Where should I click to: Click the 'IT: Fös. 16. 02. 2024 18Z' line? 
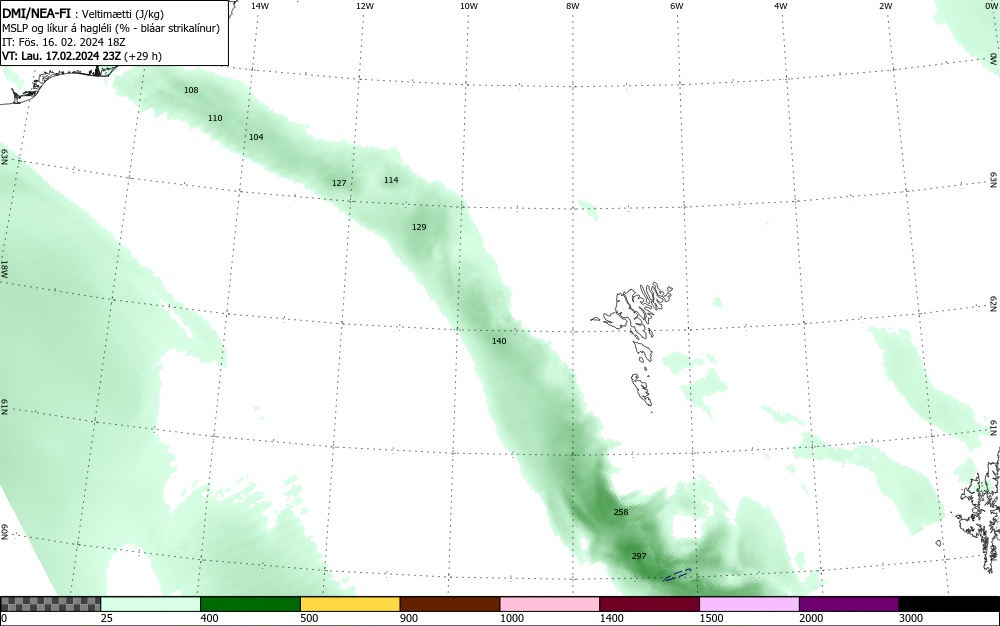pos(64,42)
